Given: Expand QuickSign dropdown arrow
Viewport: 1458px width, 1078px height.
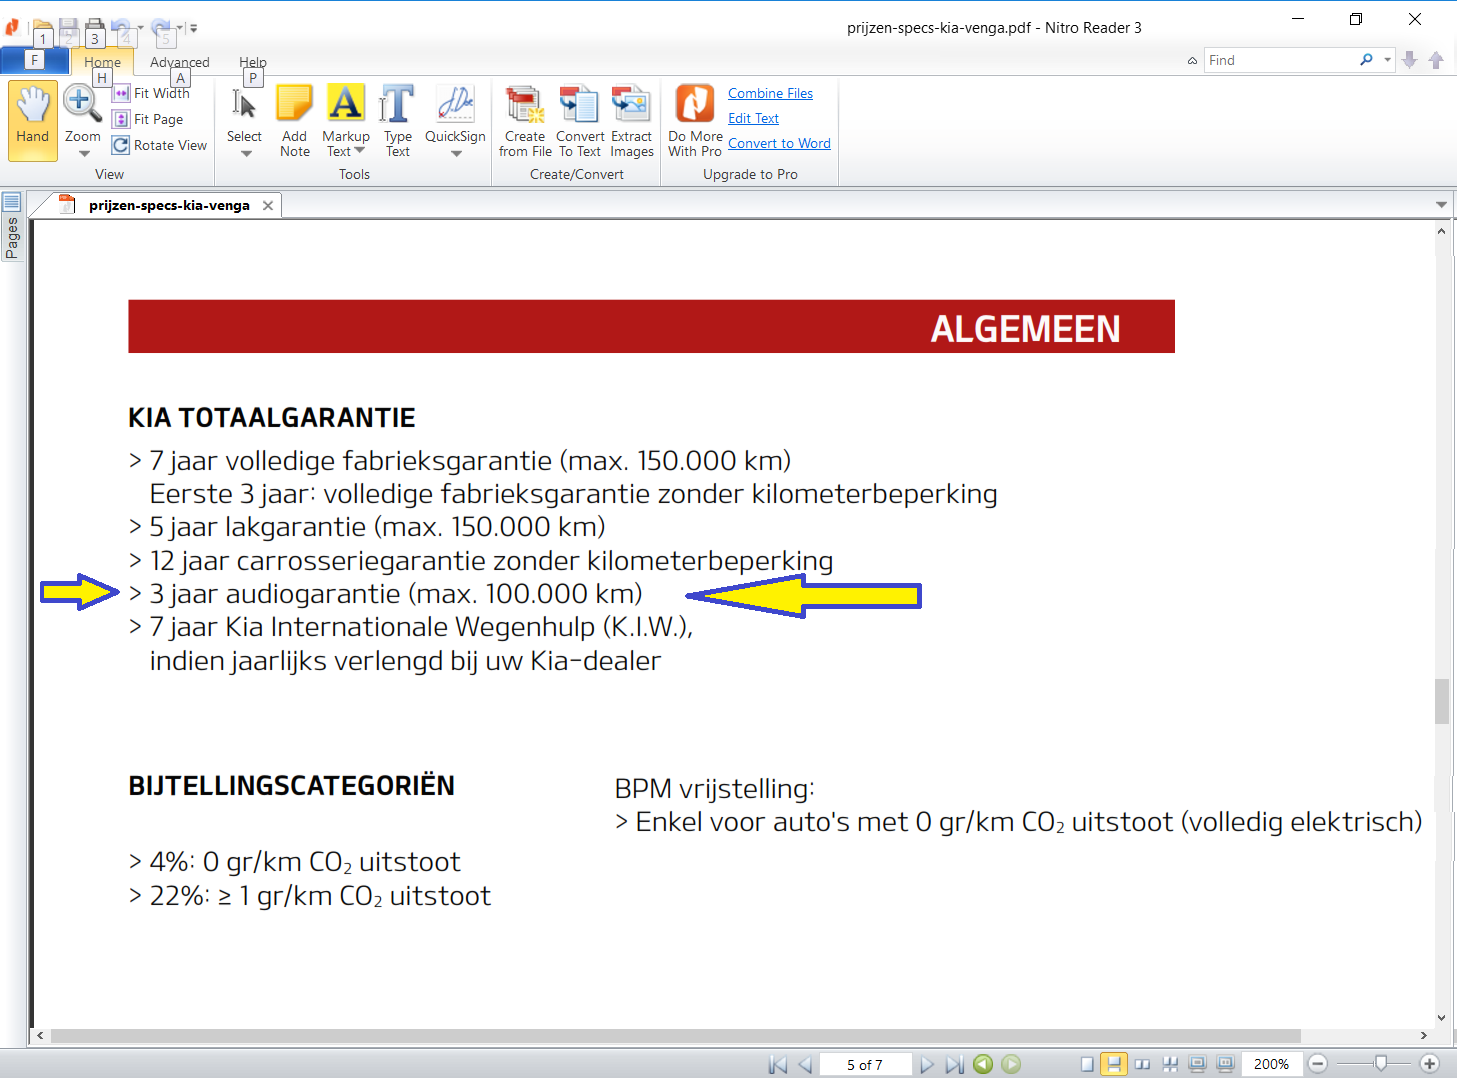Looking at the screenshot, I should point(456,154).
